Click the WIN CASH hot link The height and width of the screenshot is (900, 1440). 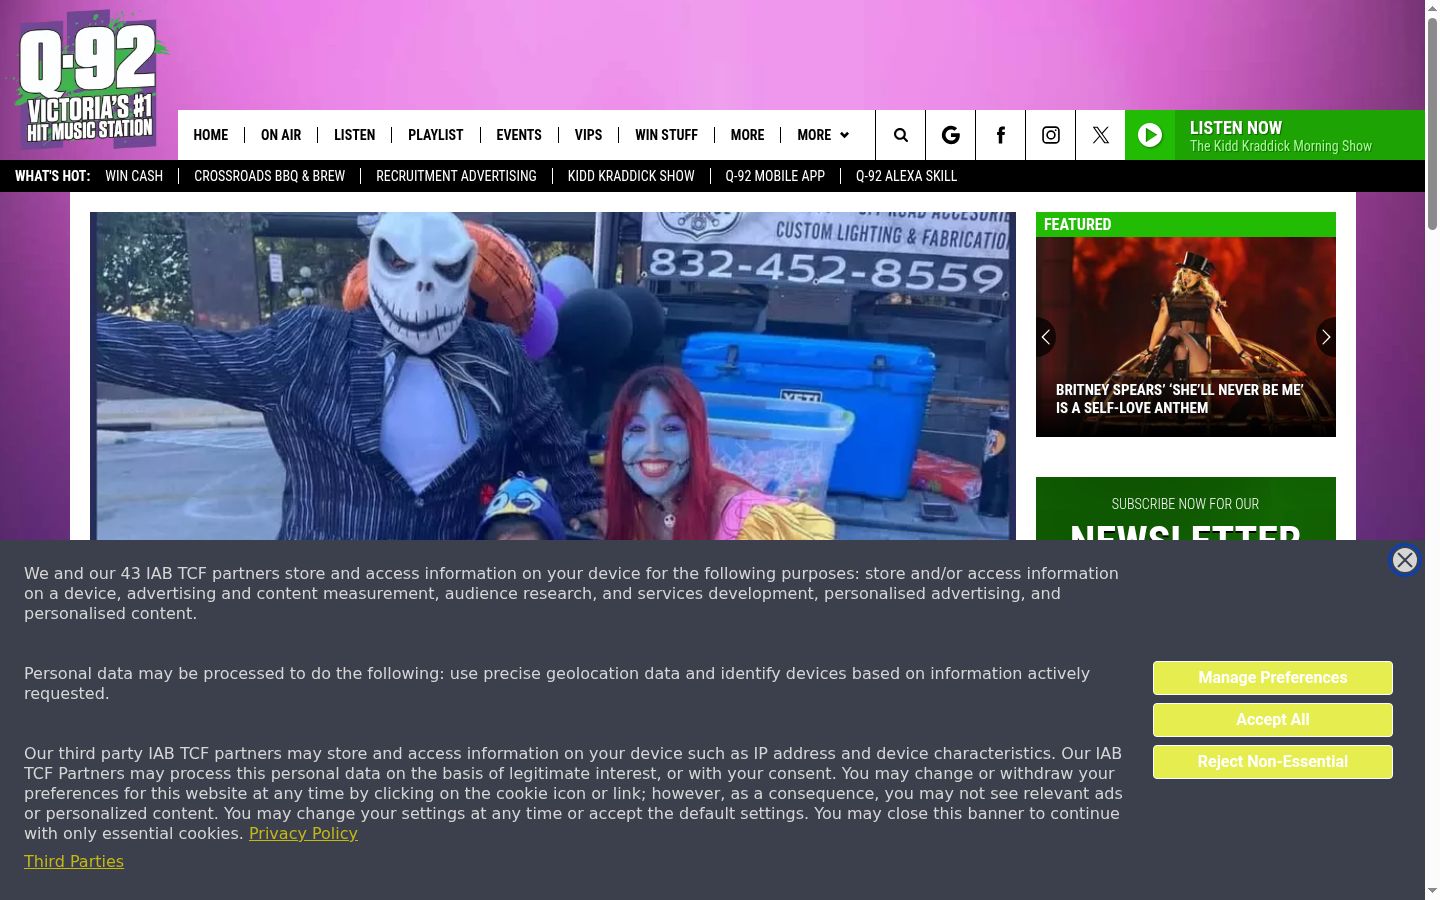click(x=134, y=176)
